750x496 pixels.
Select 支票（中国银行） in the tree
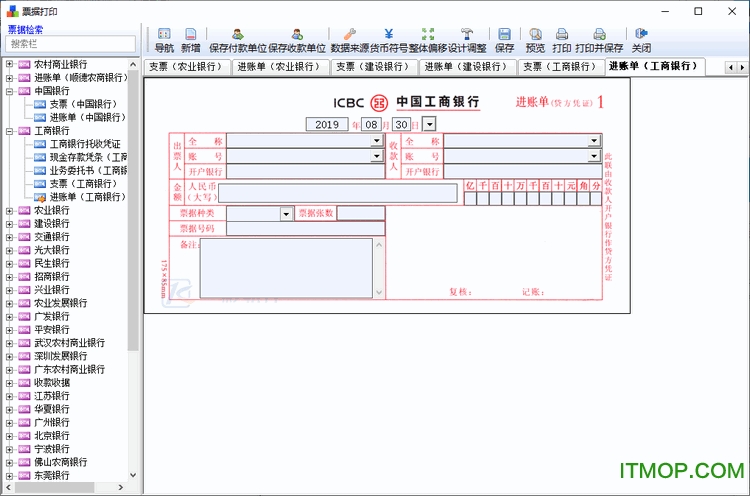click(83, 104)
